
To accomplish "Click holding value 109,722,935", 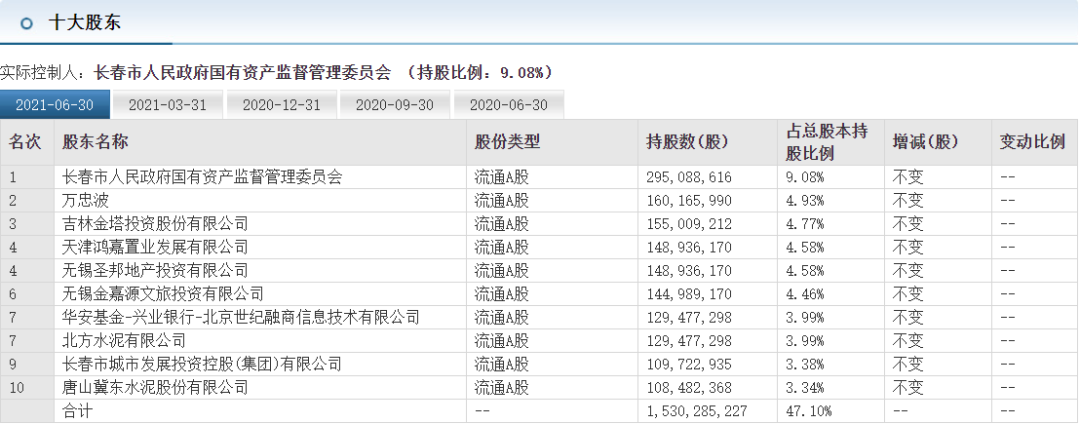I will [689, 364].
